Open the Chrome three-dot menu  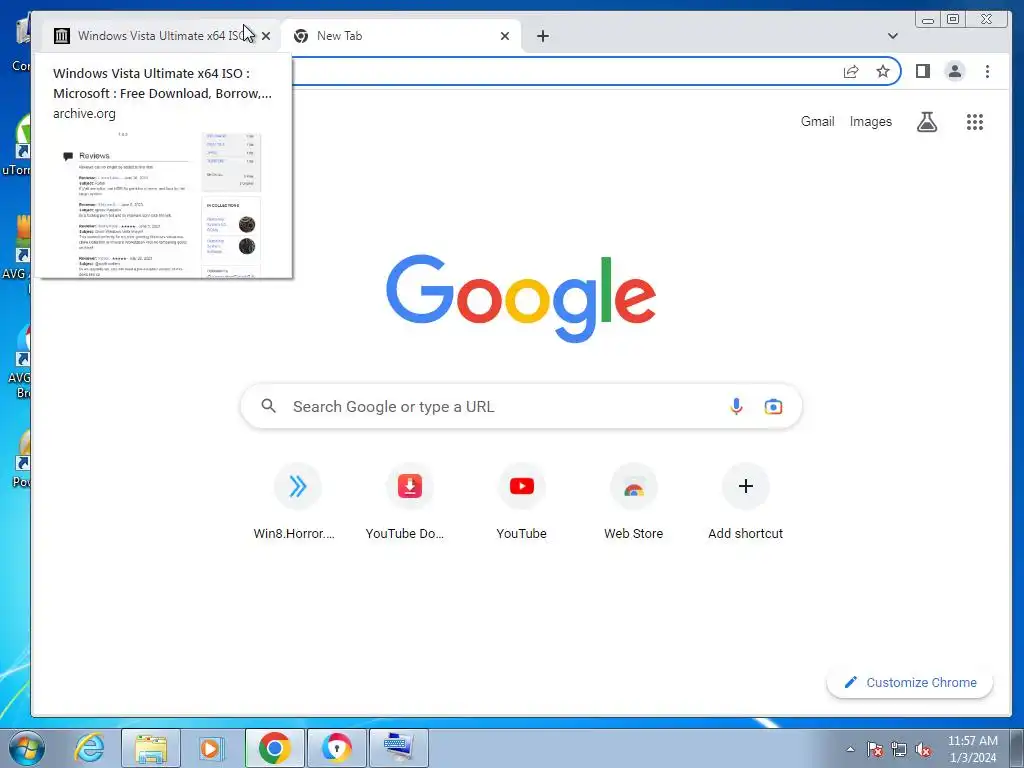[987, 71]
